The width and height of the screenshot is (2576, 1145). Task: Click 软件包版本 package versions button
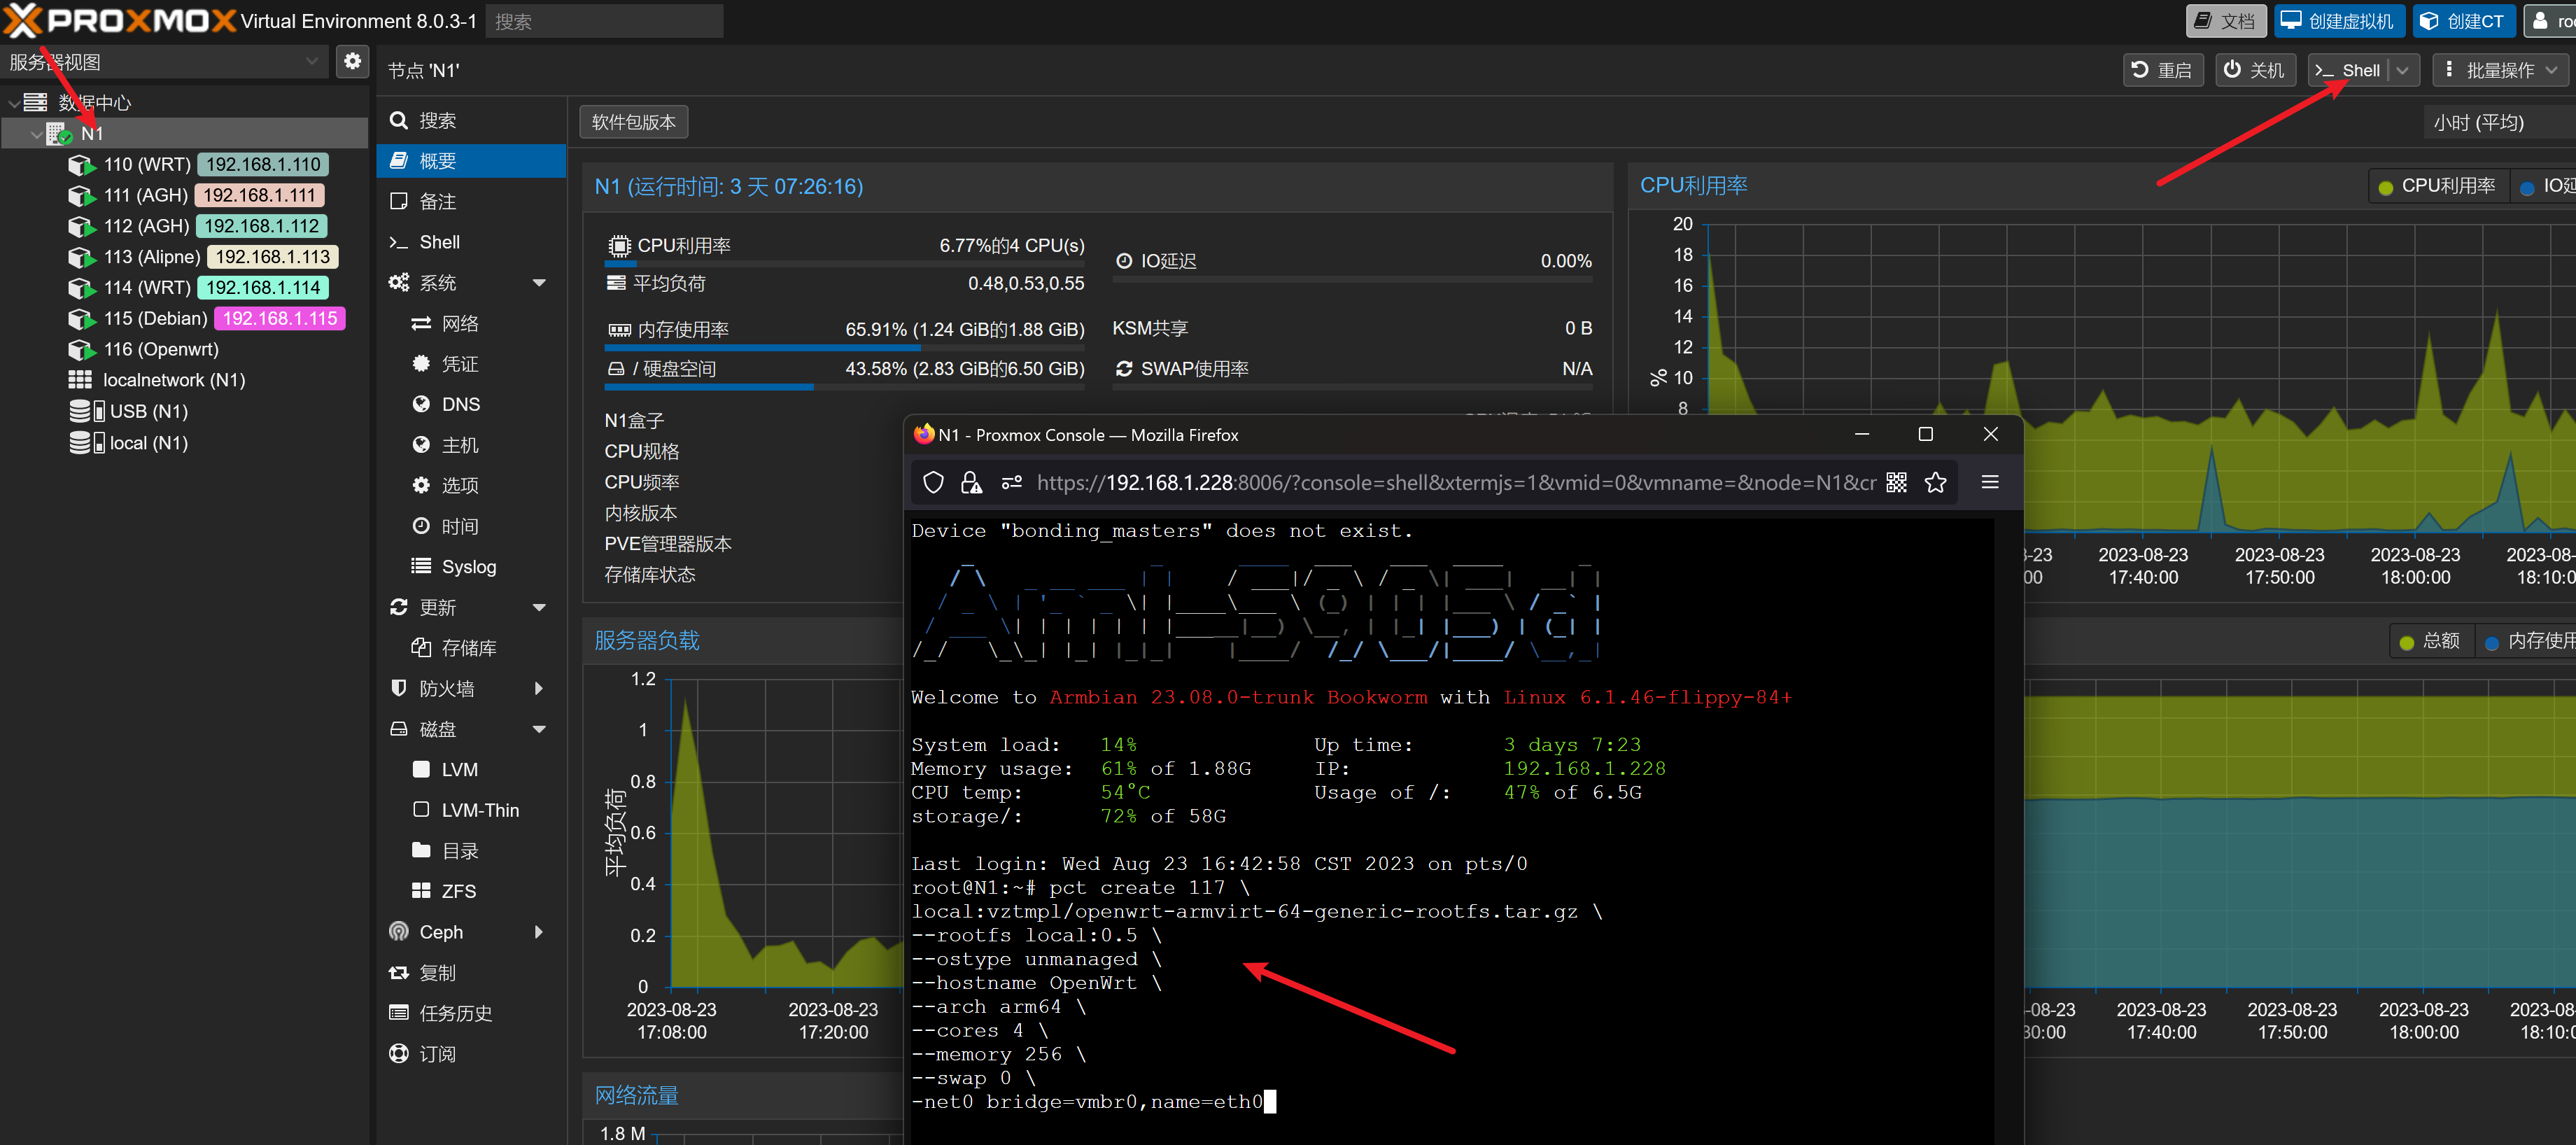633,122
